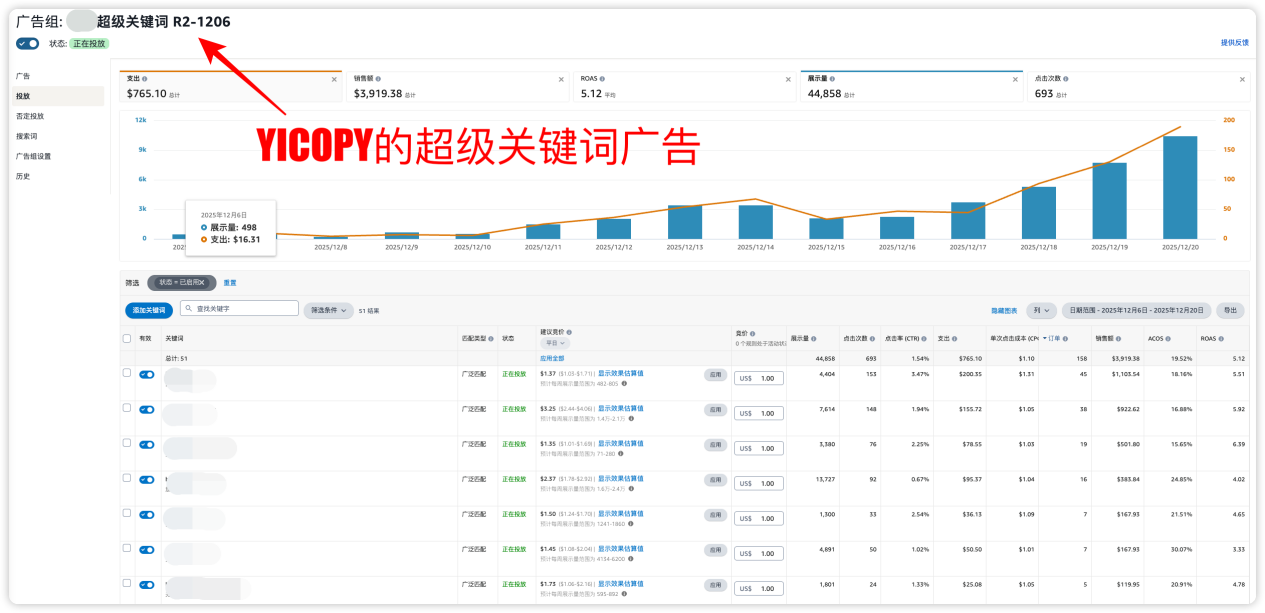Click info icon after range 4134-6200
Screen dimensions: 1265x613
(630, 558)
